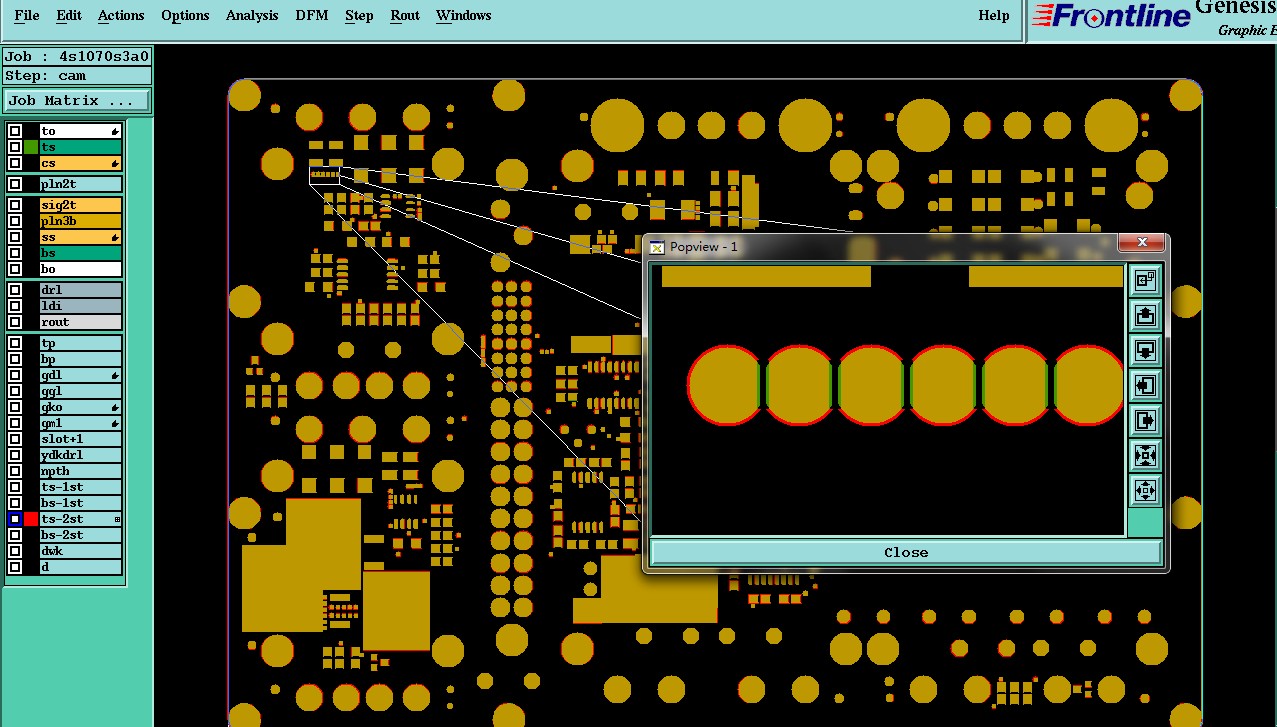1277x727 pixels.
Task: Click the marker icon on the 'cs' layer
Action: (115, 163)
